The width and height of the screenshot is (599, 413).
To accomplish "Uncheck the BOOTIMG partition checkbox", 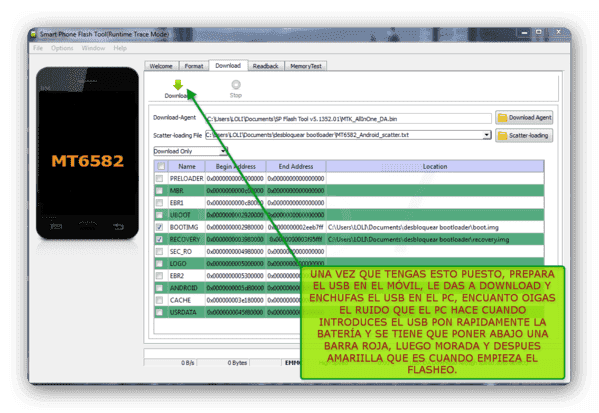I will 160,227.
